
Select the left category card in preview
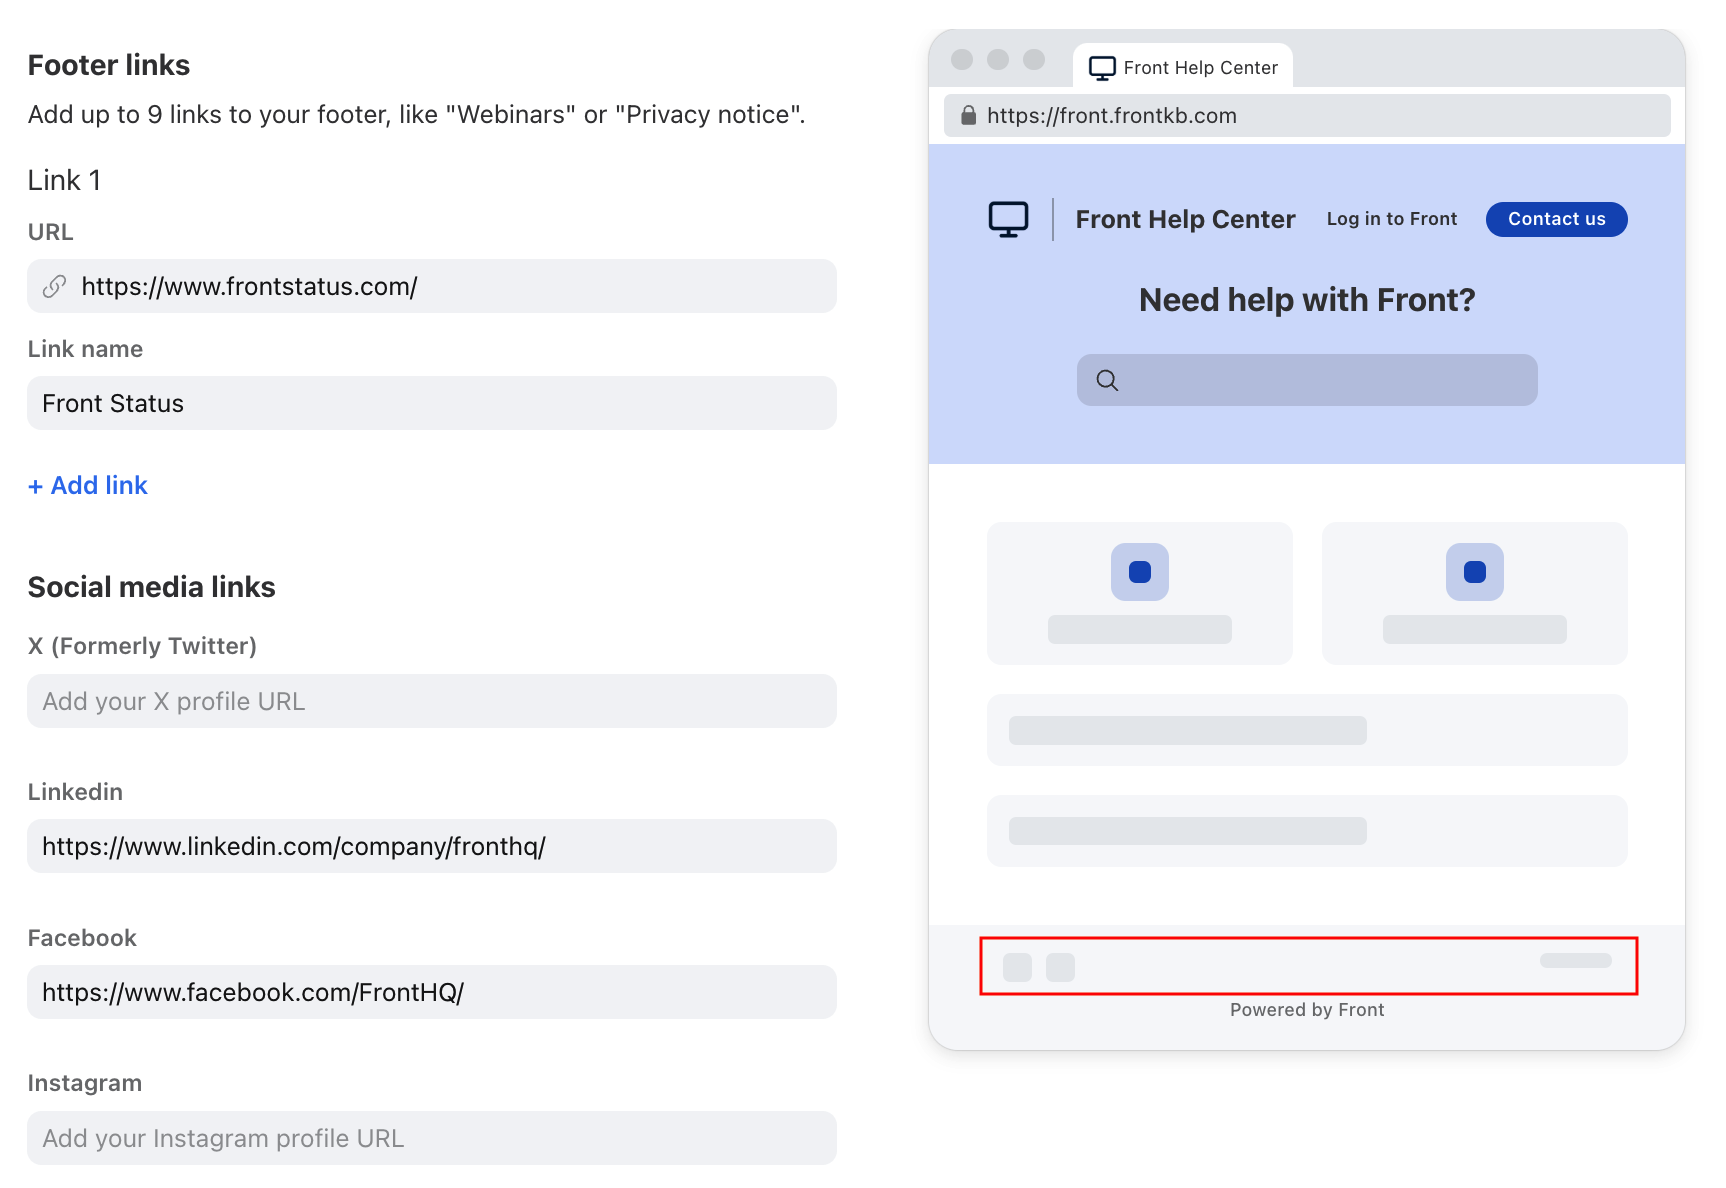[x=1140, y=593]
